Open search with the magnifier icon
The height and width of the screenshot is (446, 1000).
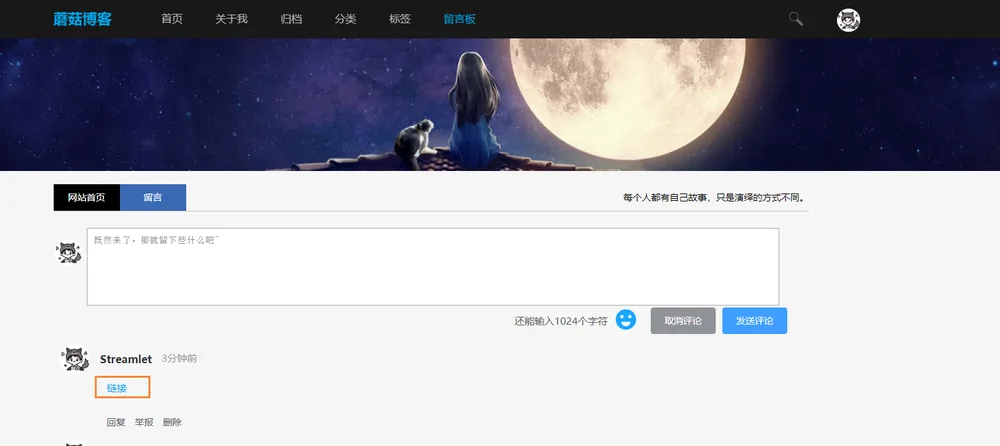(795, 19)
